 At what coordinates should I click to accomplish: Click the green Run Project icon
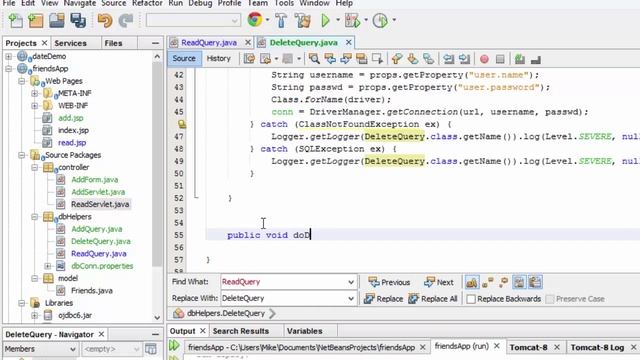(x=325, y=20)
